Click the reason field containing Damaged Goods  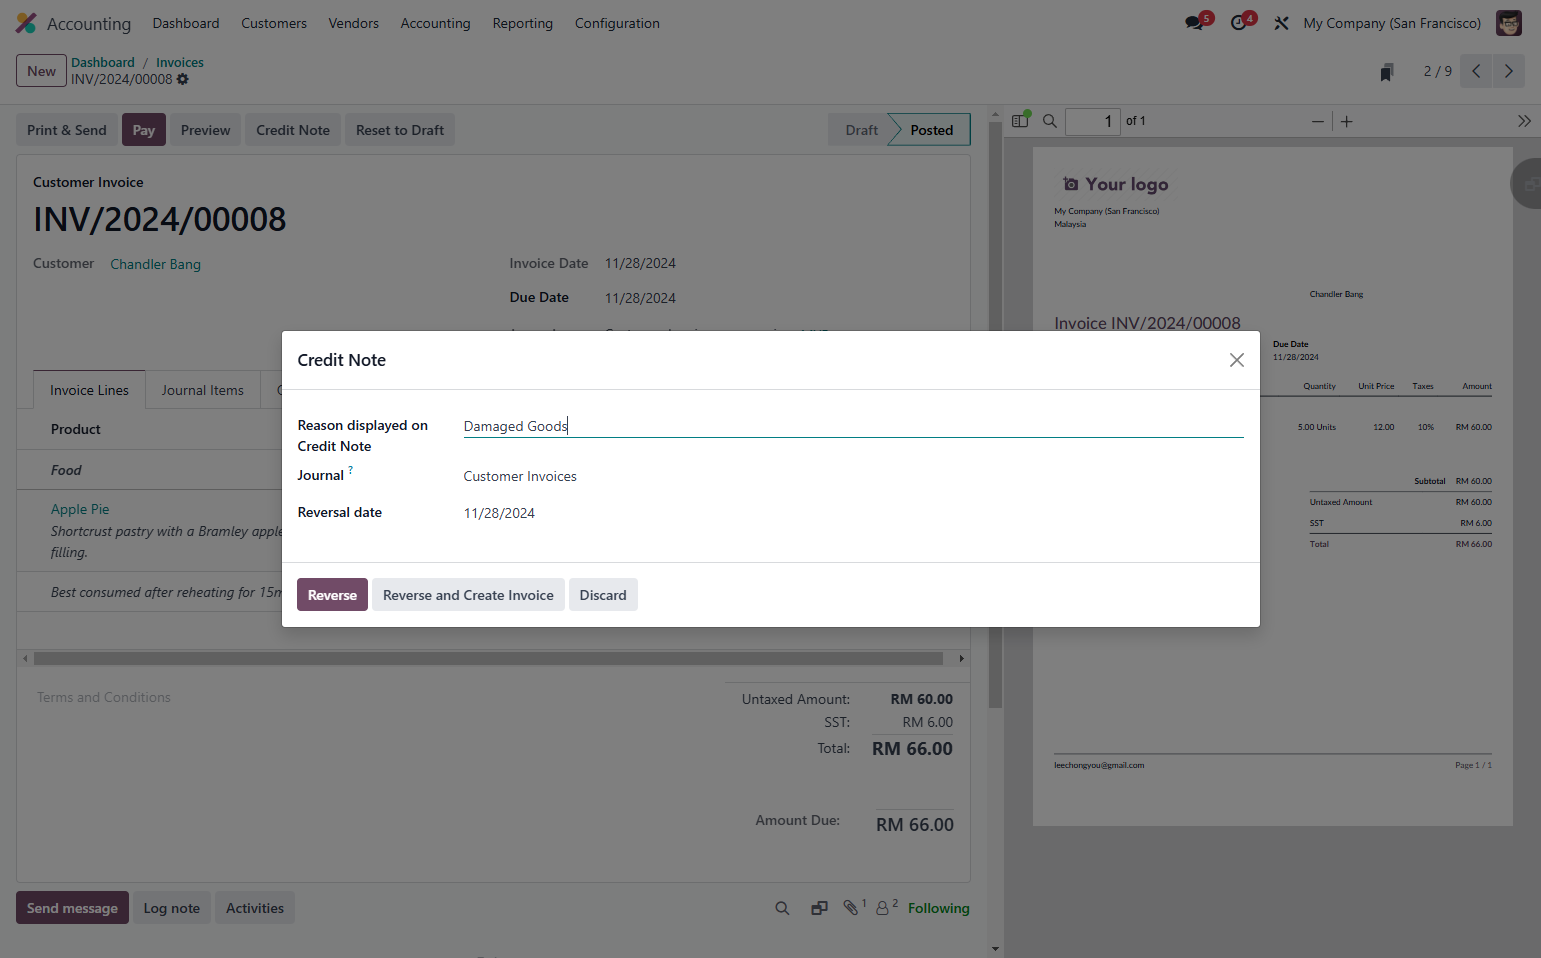pyautogui.click(x=853, y=426)
